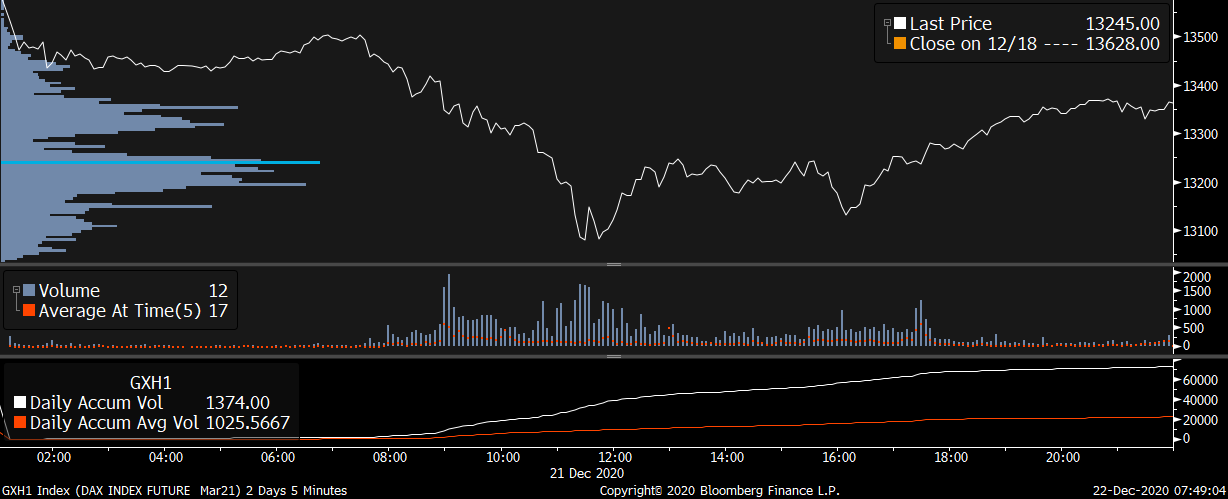
Task: Click the blue Volume series swatch
Action: pyautogui.click(x=29, y=291)
